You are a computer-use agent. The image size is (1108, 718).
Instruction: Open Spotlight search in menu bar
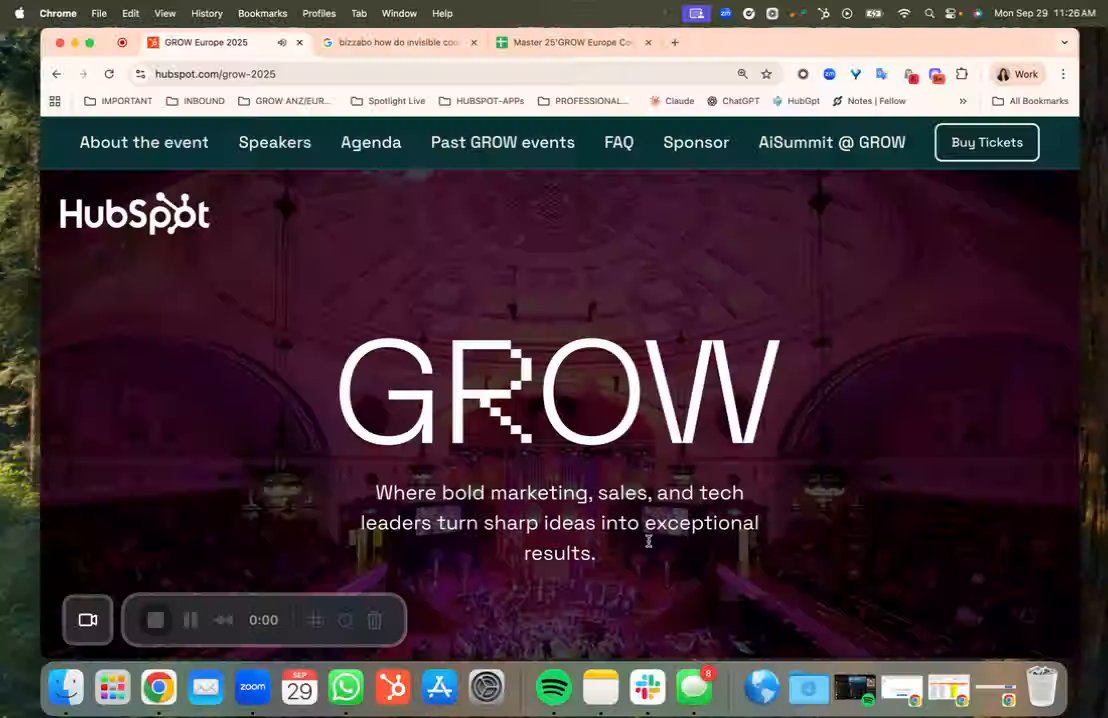coord(929,13)
